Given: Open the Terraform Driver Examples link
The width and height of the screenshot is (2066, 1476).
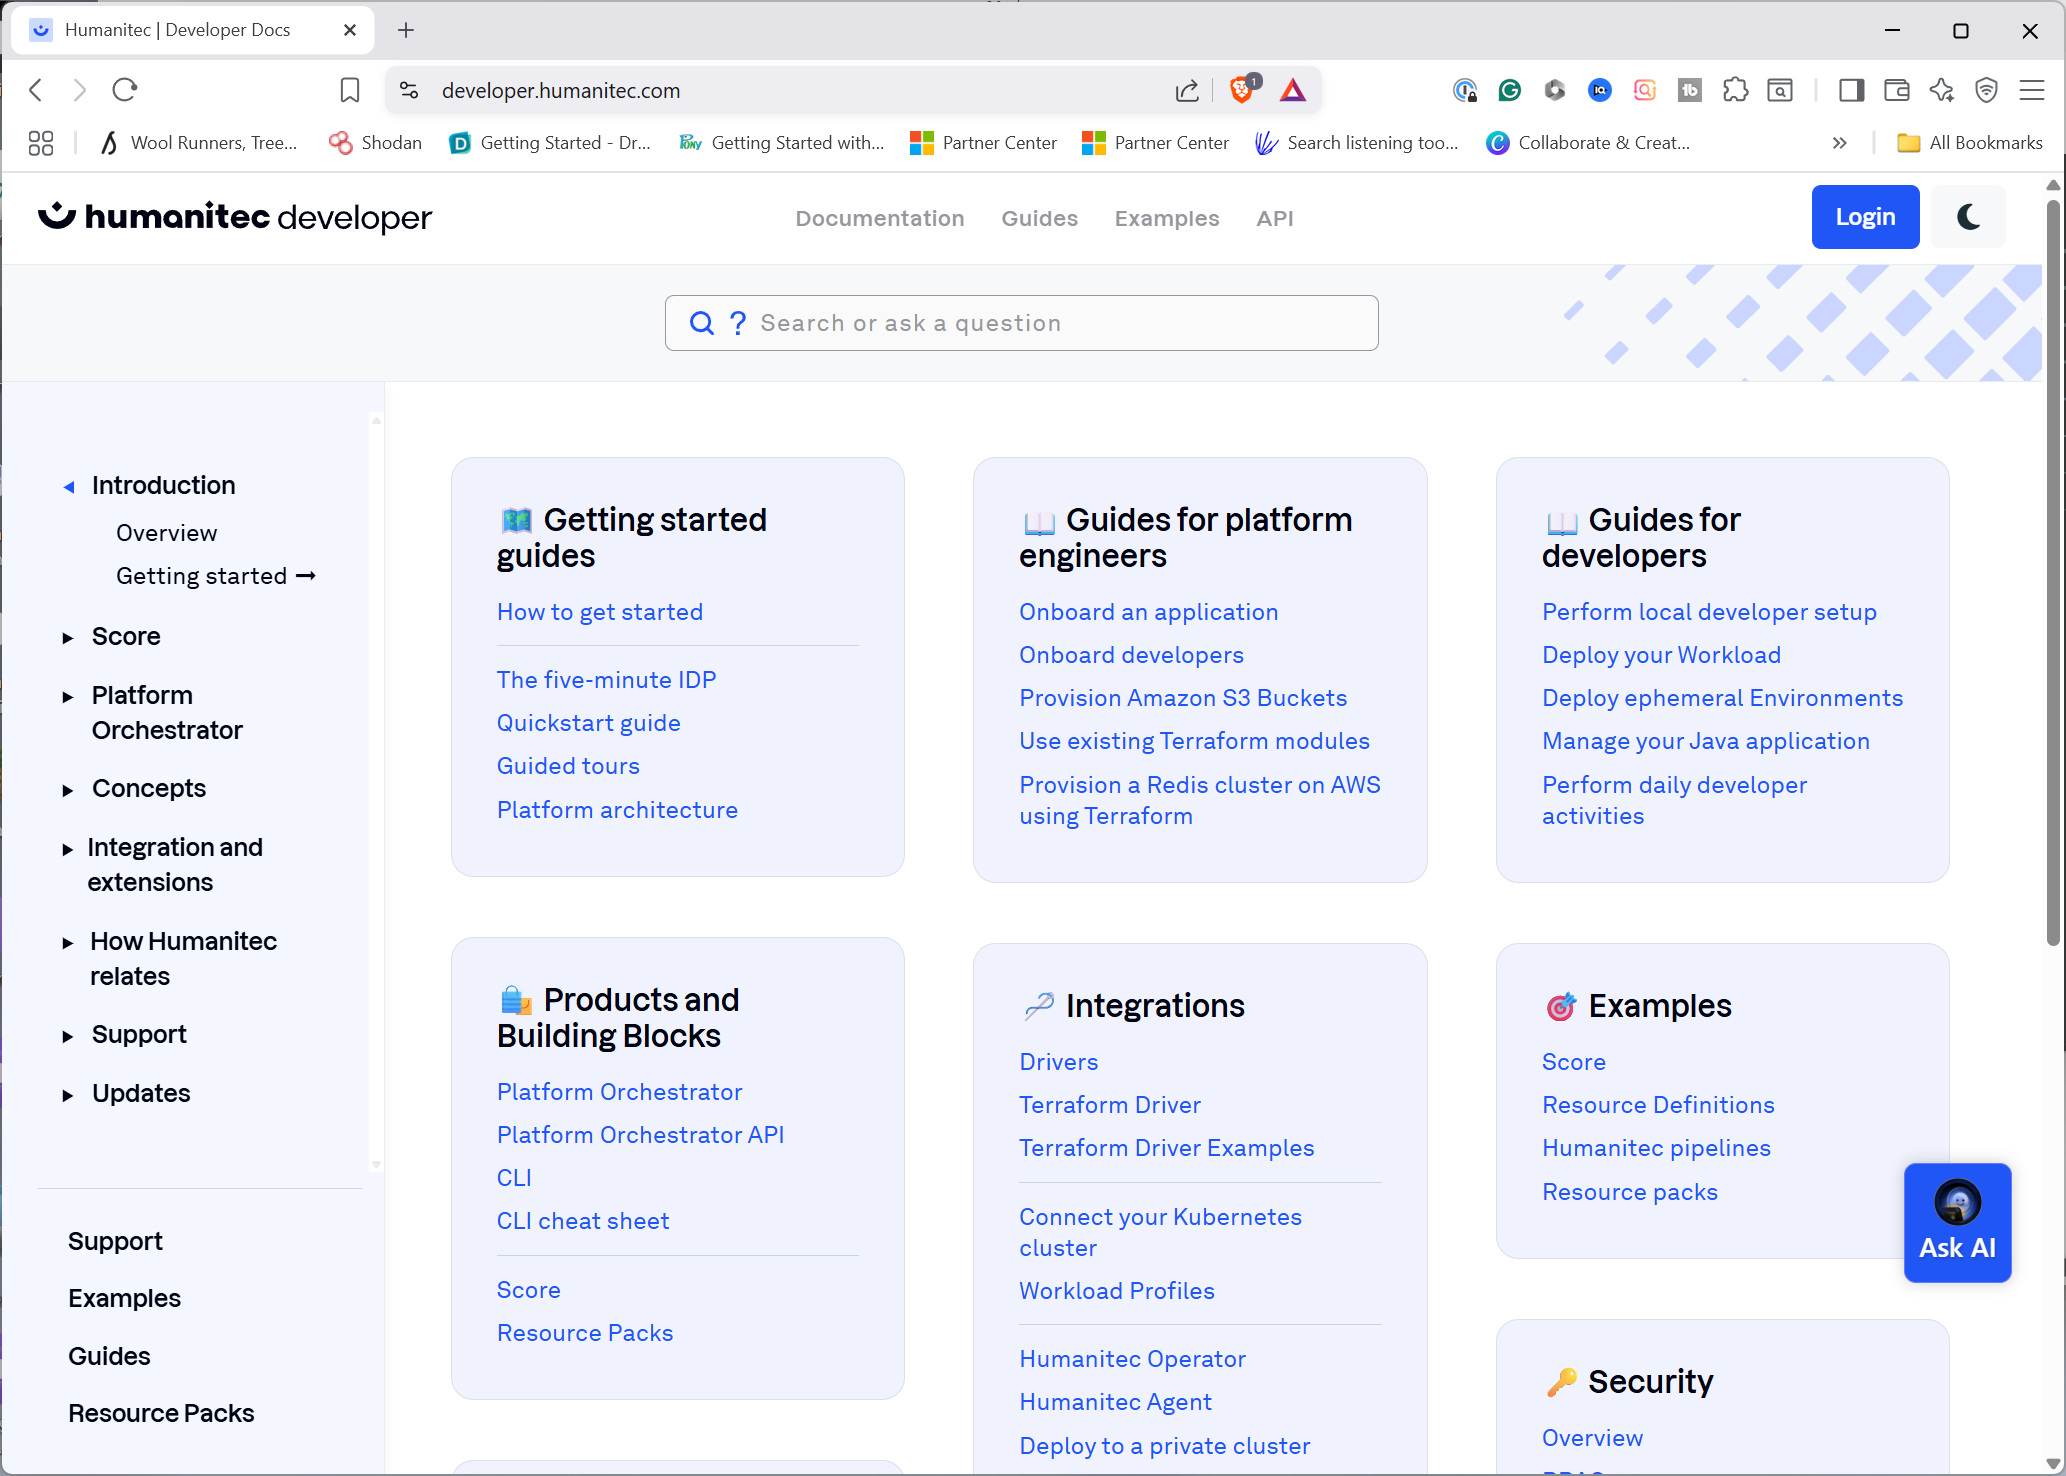Looking at the screenshot, I should [1167, 1148].
